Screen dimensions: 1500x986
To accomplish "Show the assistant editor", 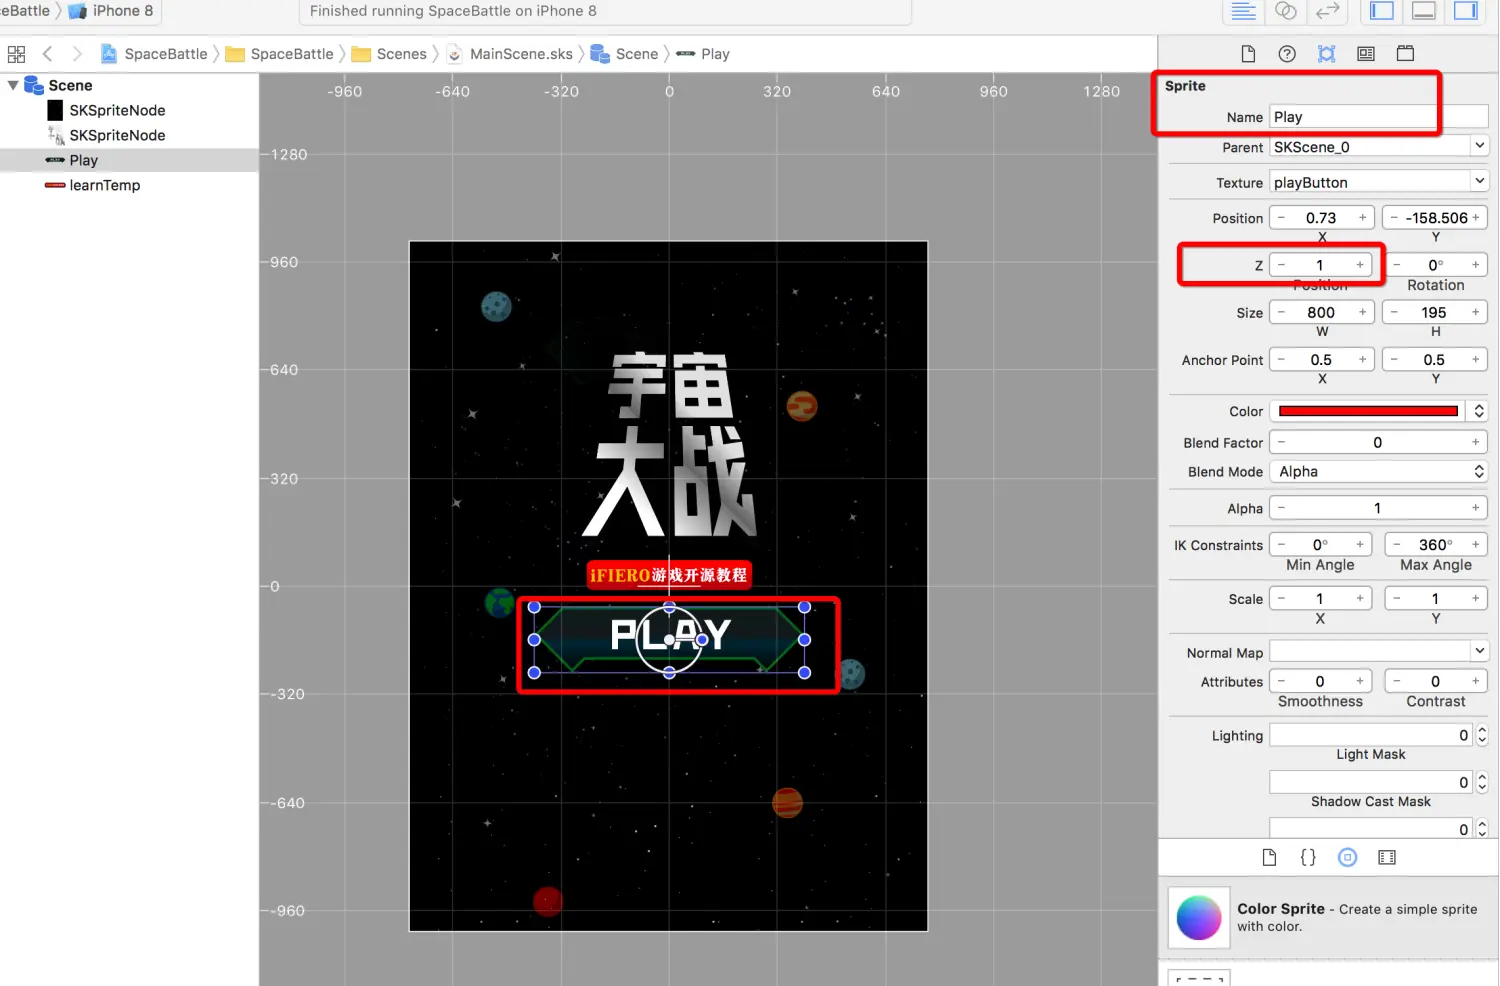I will (x=1286, y=11).
